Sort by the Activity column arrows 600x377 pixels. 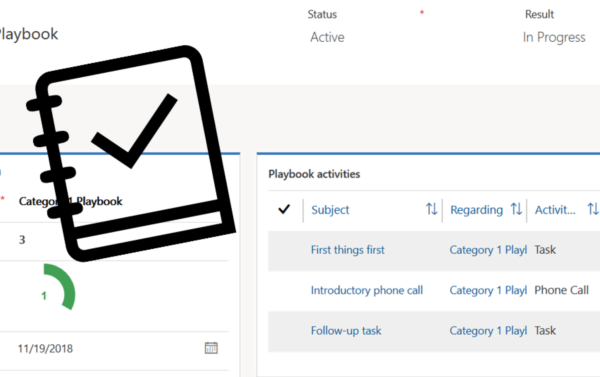tap(593, 209)
